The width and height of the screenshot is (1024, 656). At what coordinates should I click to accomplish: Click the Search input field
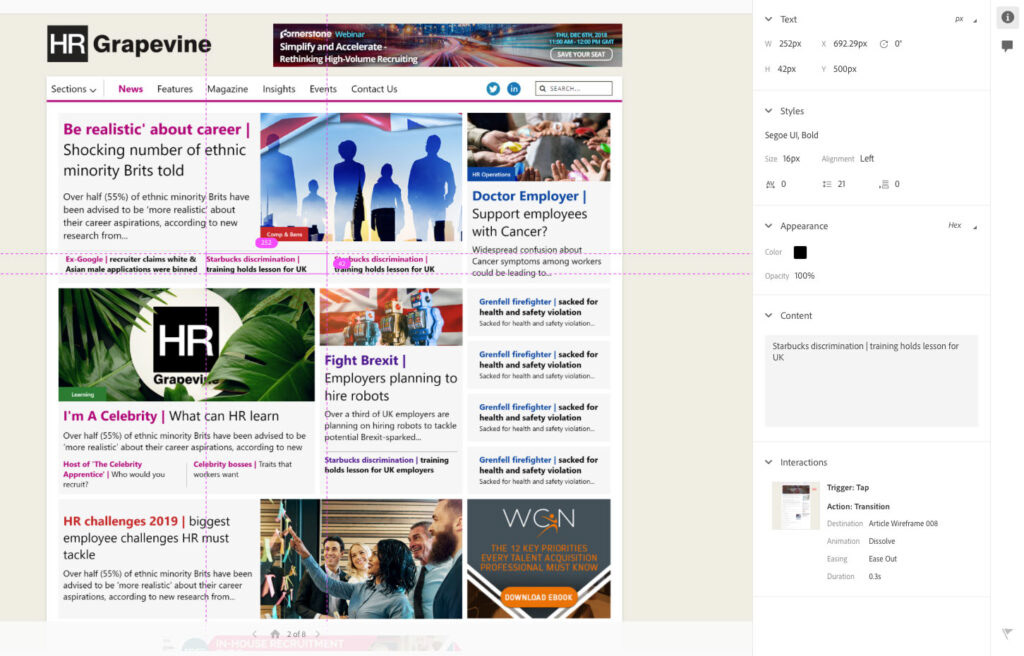coord(574,88)
